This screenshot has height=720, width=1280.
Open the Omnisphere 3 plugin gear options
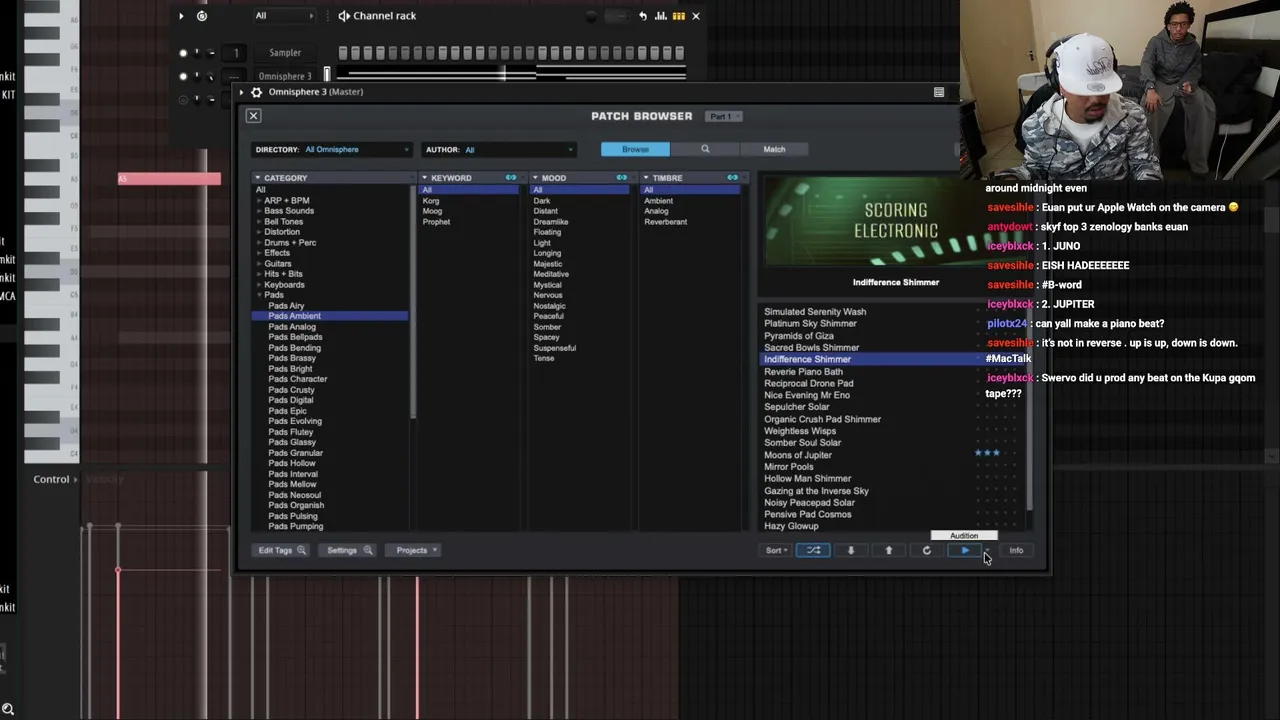[x=256, y=92]
